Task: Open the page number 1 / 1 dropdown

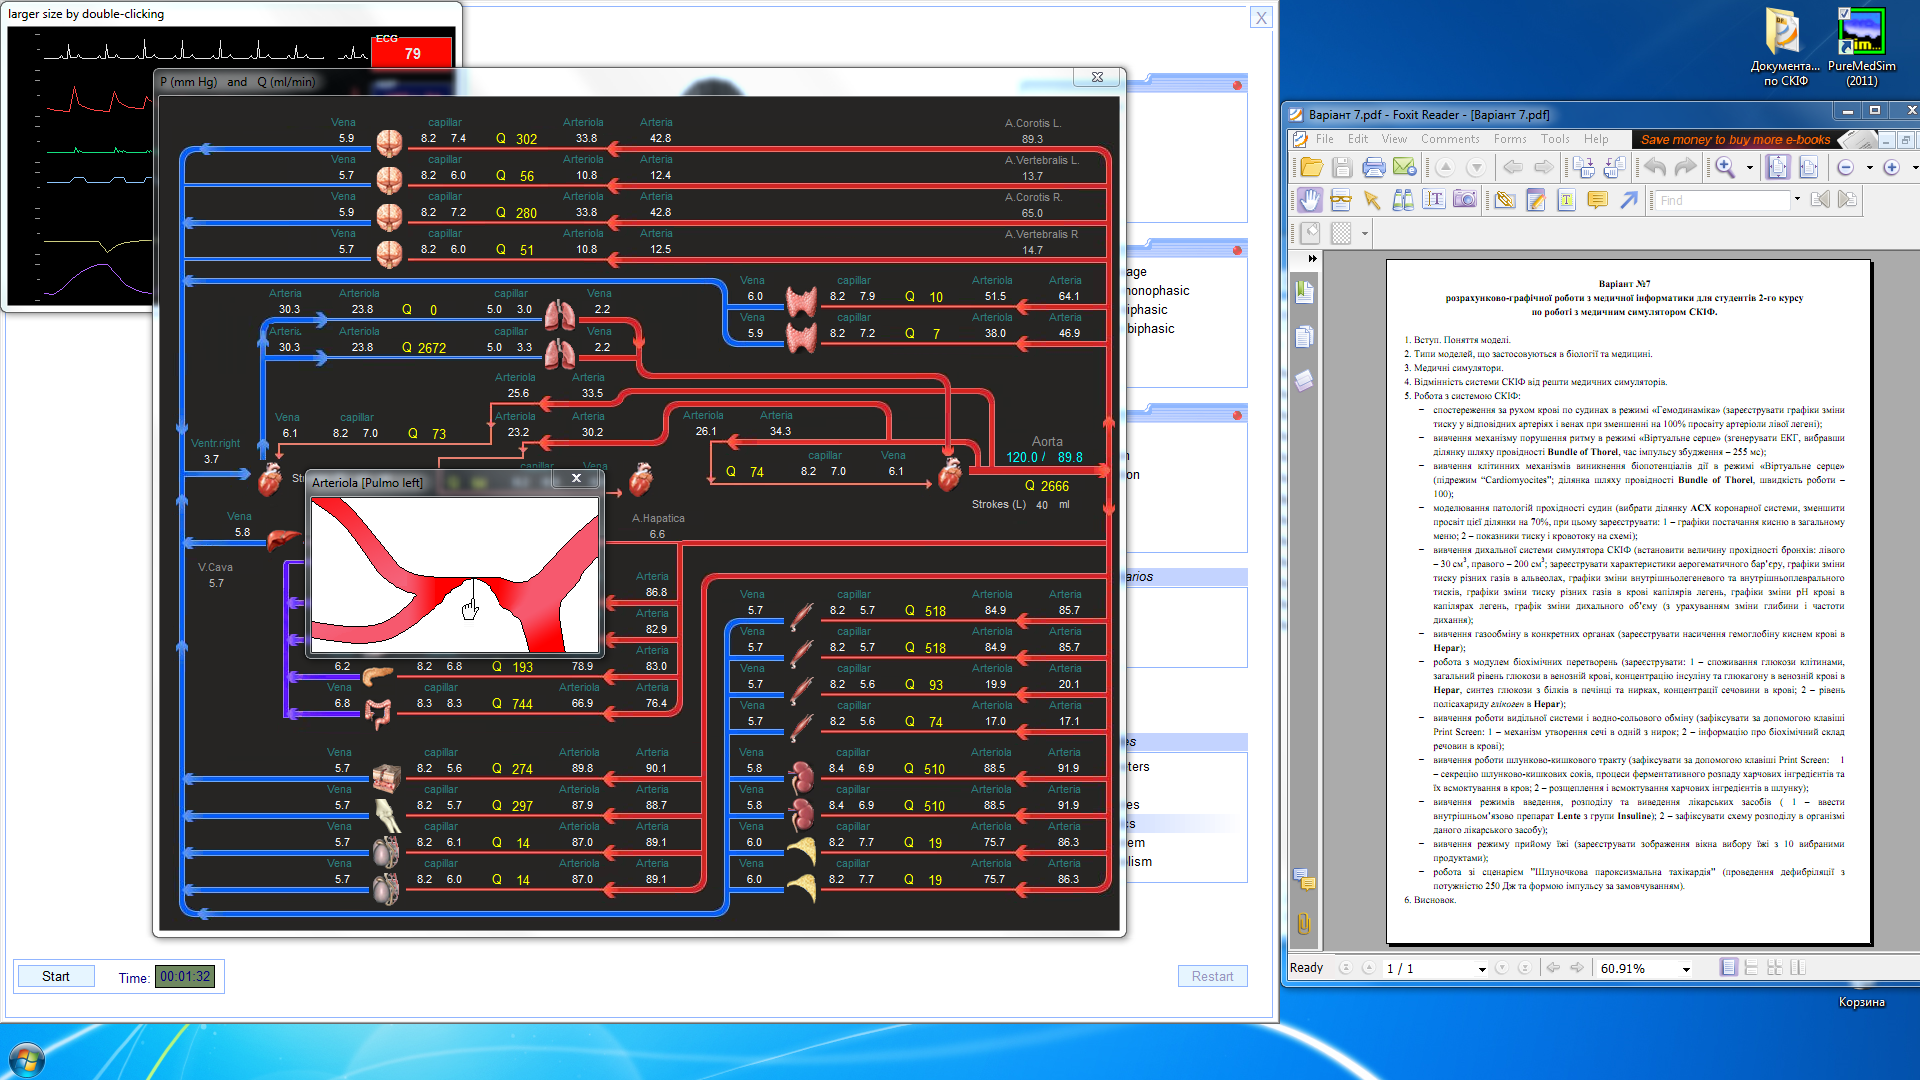Action: pyautogui.click(x=1482, y=969)
